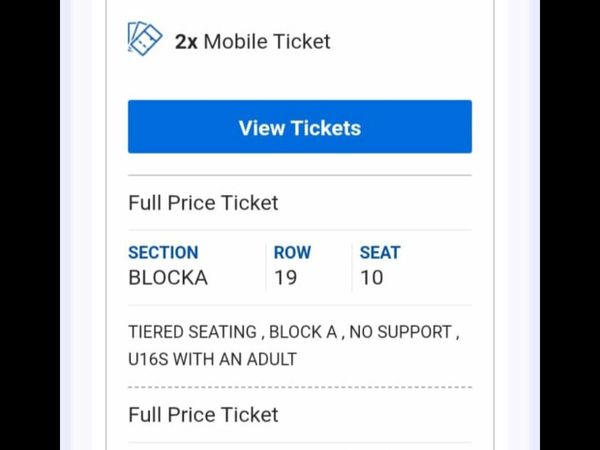Viewport: 600px width, 450px height.
Task: Click the solid divider below View Tickets
Action: (300, 175)
